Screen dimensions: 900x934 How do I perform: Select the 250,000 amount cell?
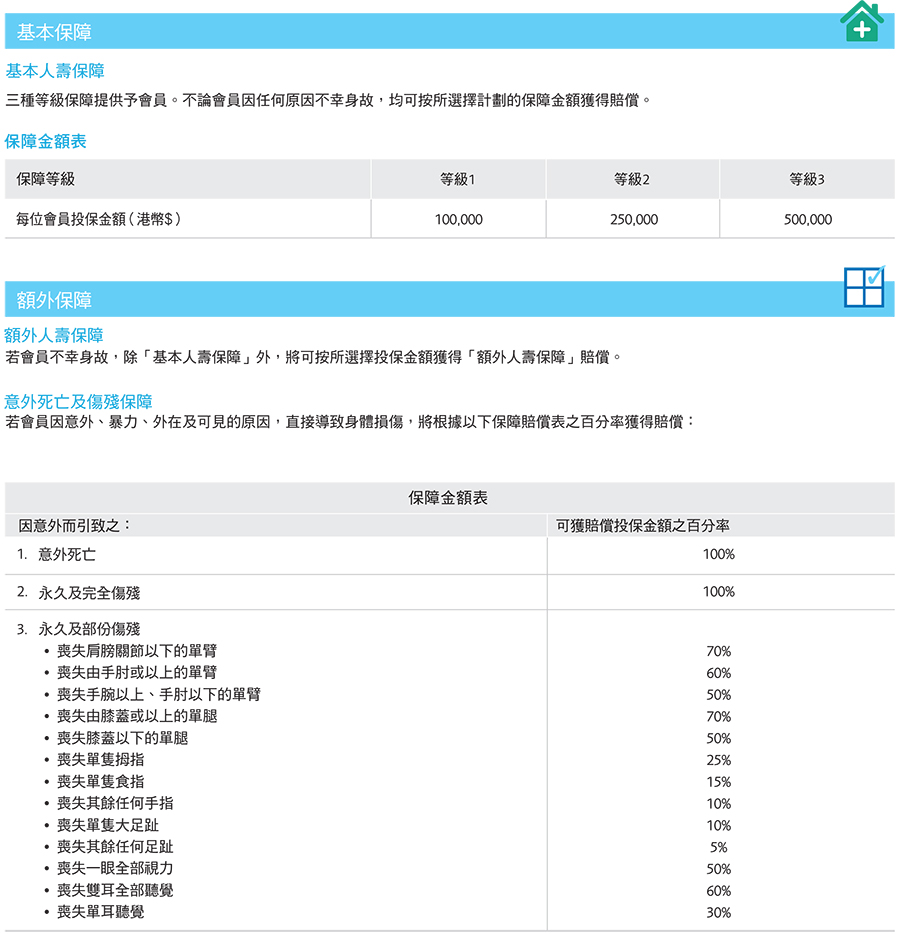pyautogui.click(x=633, y=219)
